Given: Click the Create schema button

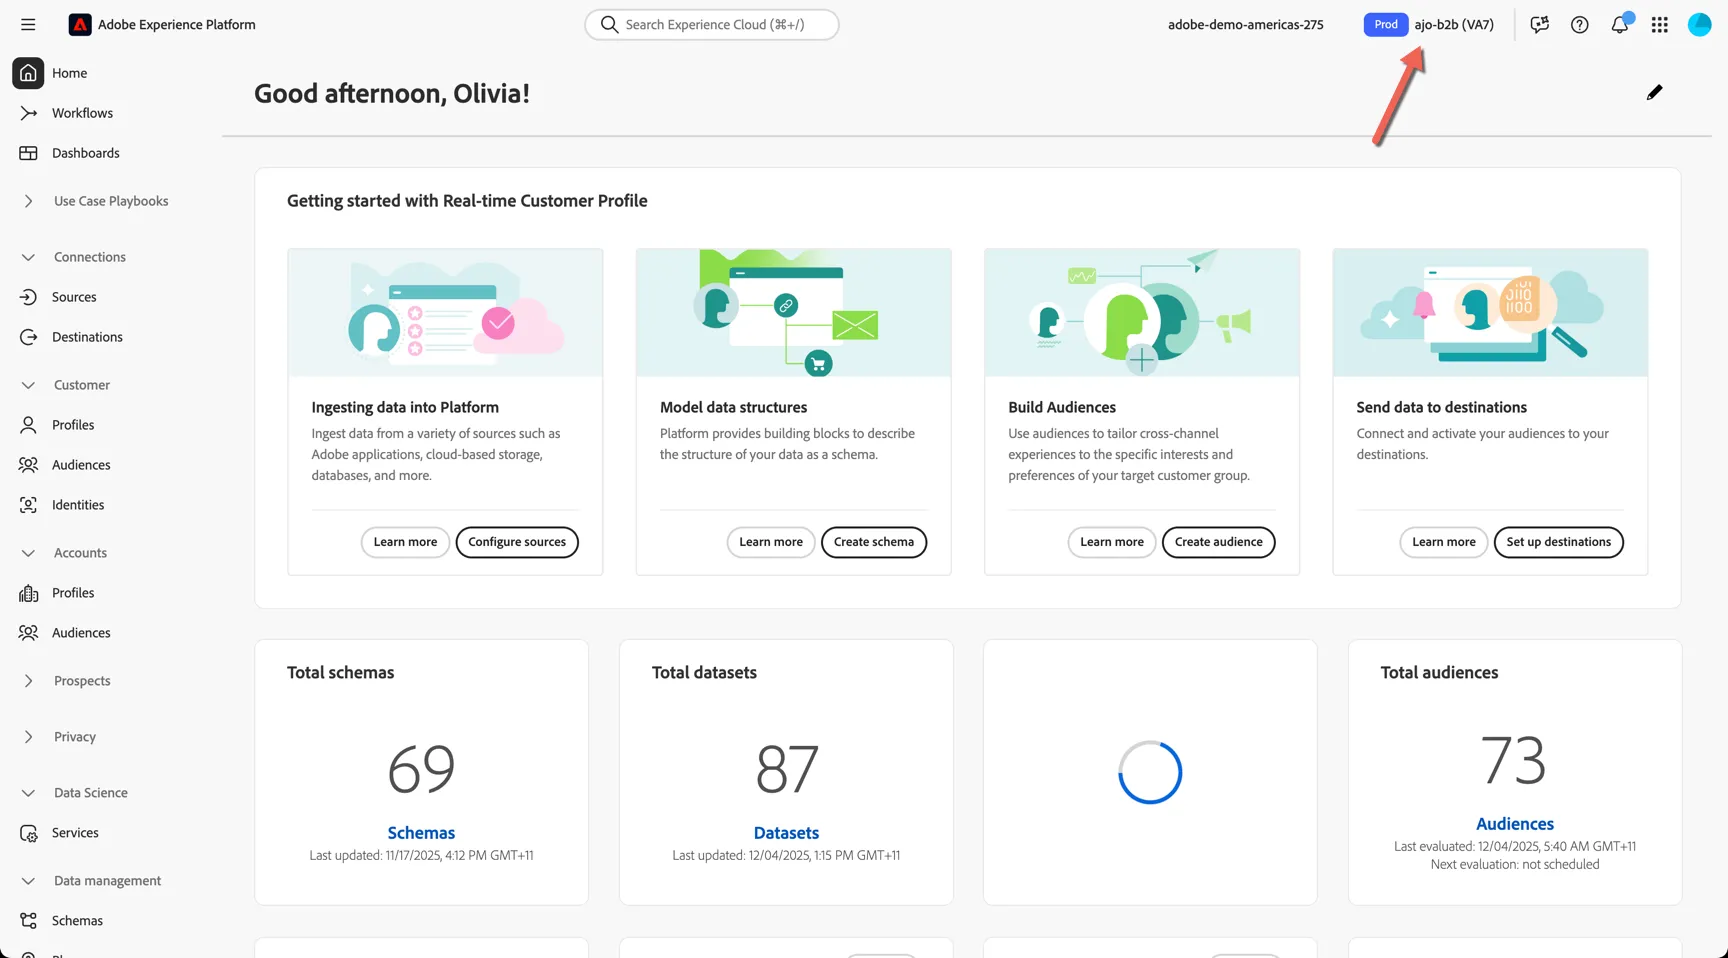Looking at the screenshot, I should 874,542.
